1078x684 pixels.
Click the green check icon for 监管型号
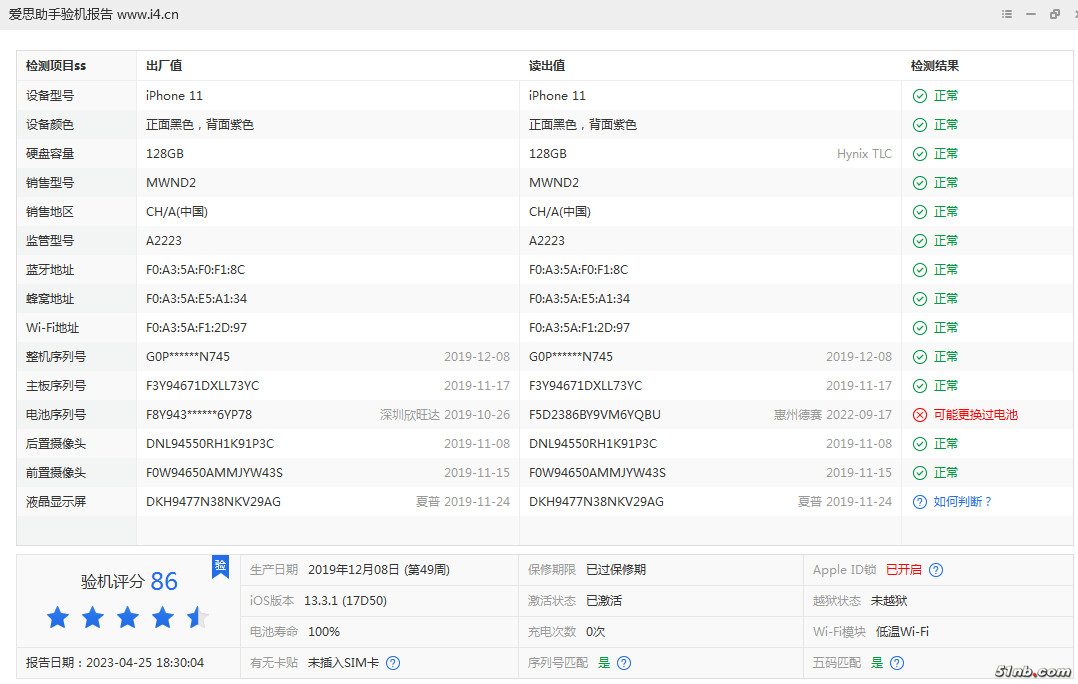coord(920,241)
